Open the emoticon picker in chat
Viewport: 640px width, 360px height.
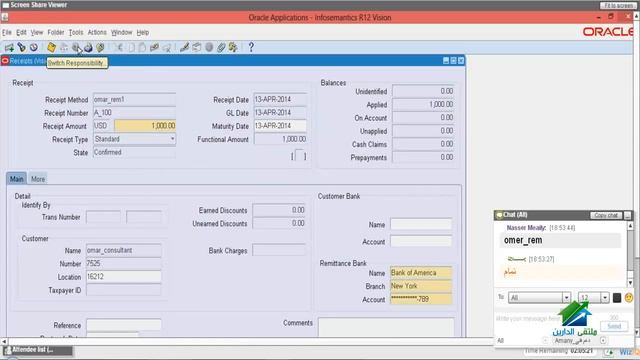click(629, 298)
